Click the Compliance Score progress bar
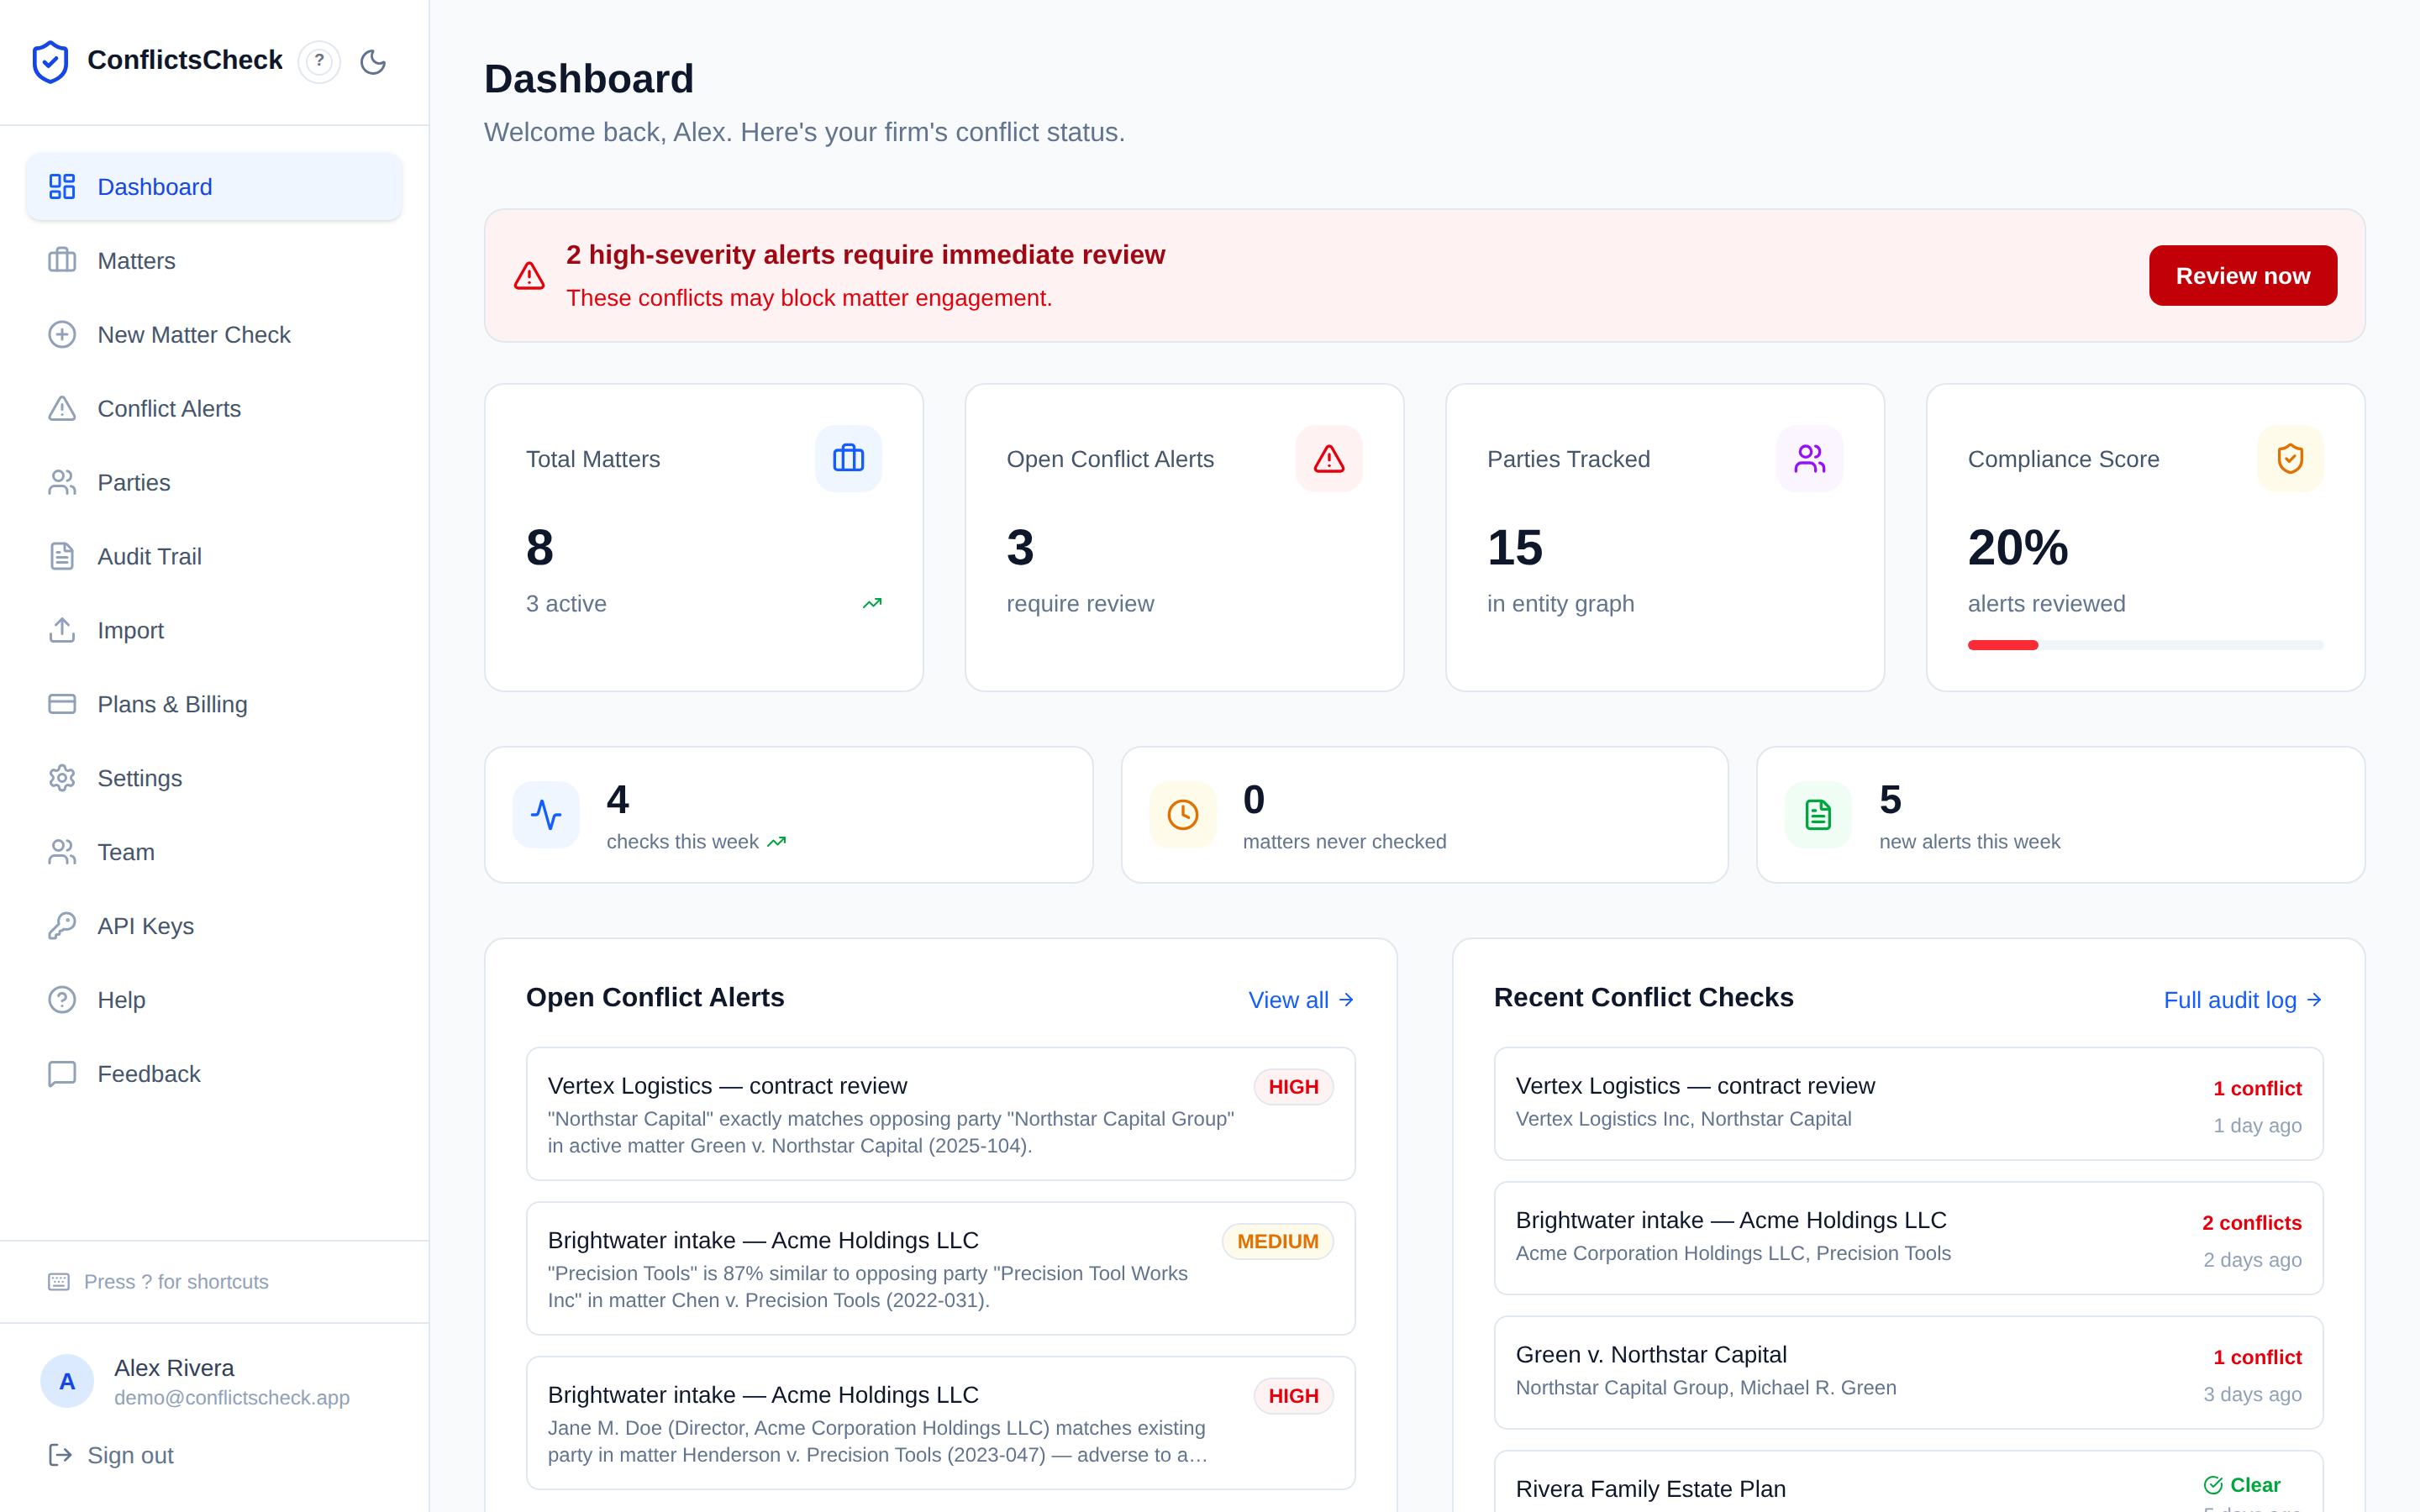This screenshot has width=2420, height=1512. 2145,645
